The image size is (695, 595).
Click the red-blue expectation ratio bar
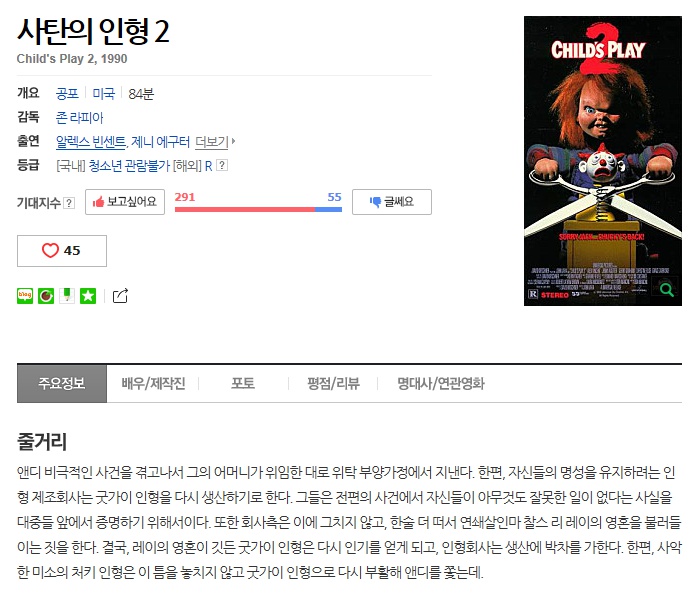coord(258,209)
